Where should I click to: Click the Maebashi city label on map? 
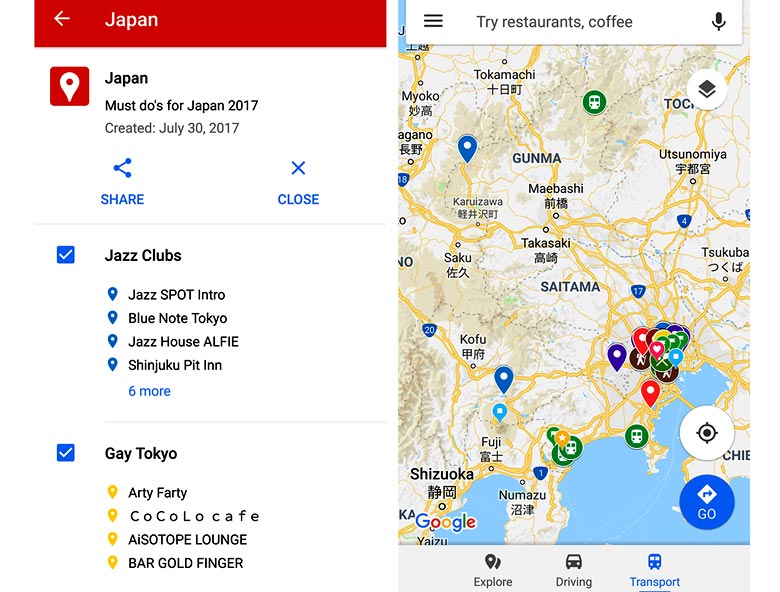tap(556, 196)
